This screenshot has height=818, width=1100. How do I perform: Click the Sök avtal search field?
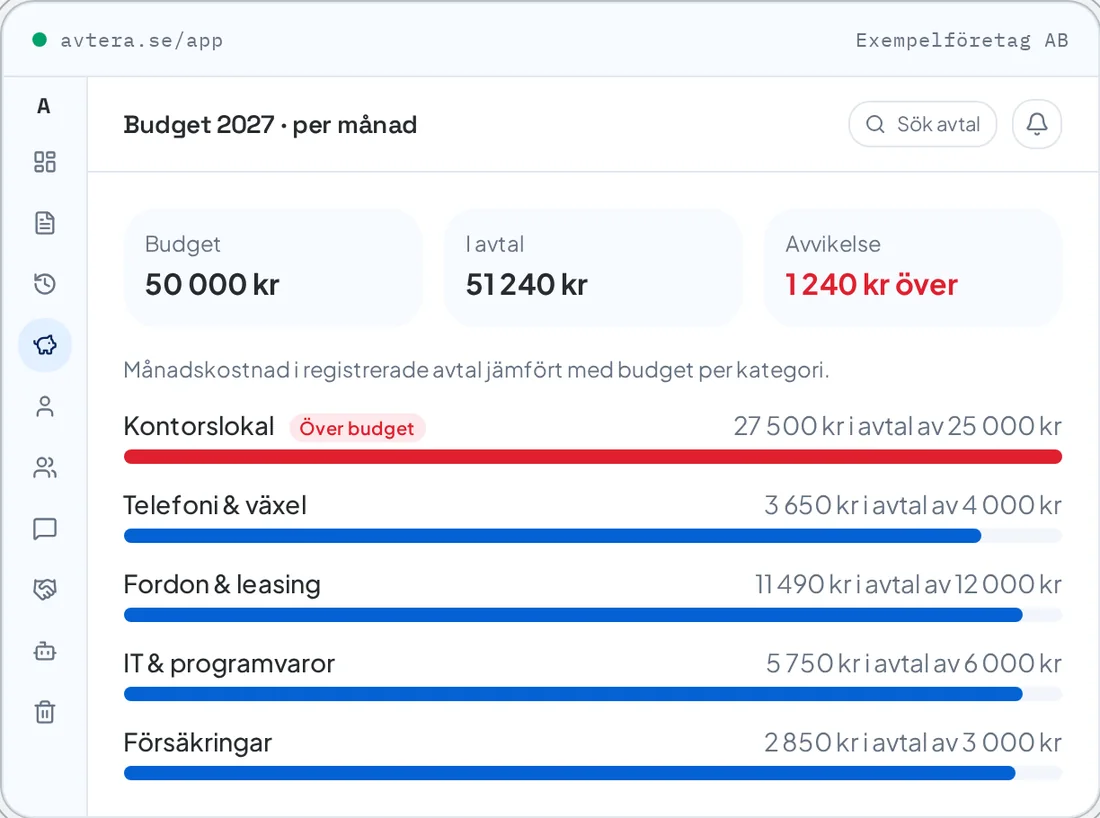tap(923, 124)
